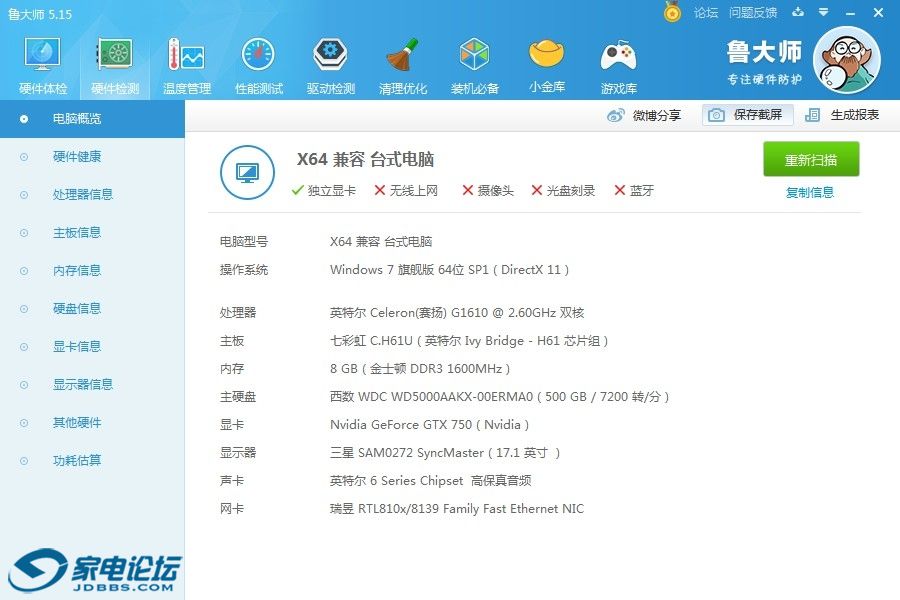Click the 摄像头 status indicator
This screenshot has width=900, height=600.
pos(488,191)
